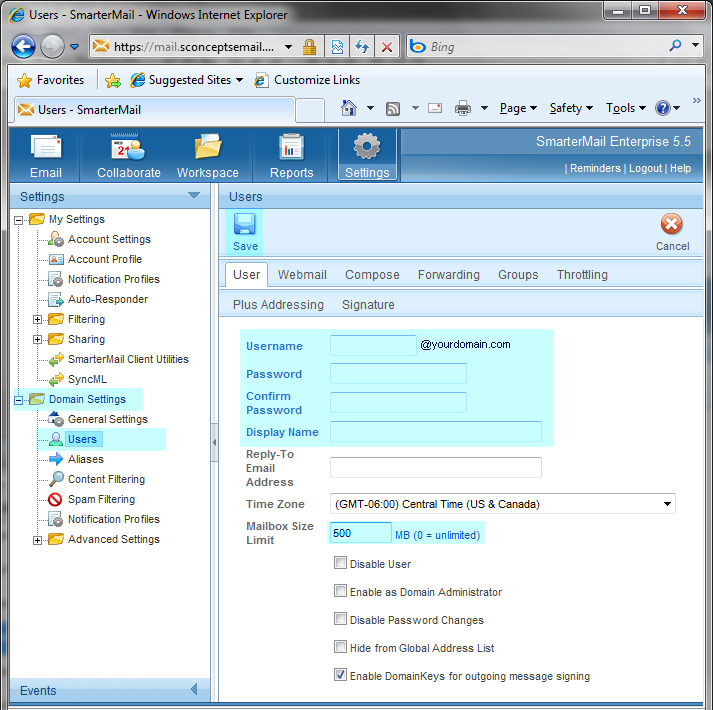The image size is (713, 710).
Task: Click the Logout link
Action: pyautogui.click(x=645, y=169)
